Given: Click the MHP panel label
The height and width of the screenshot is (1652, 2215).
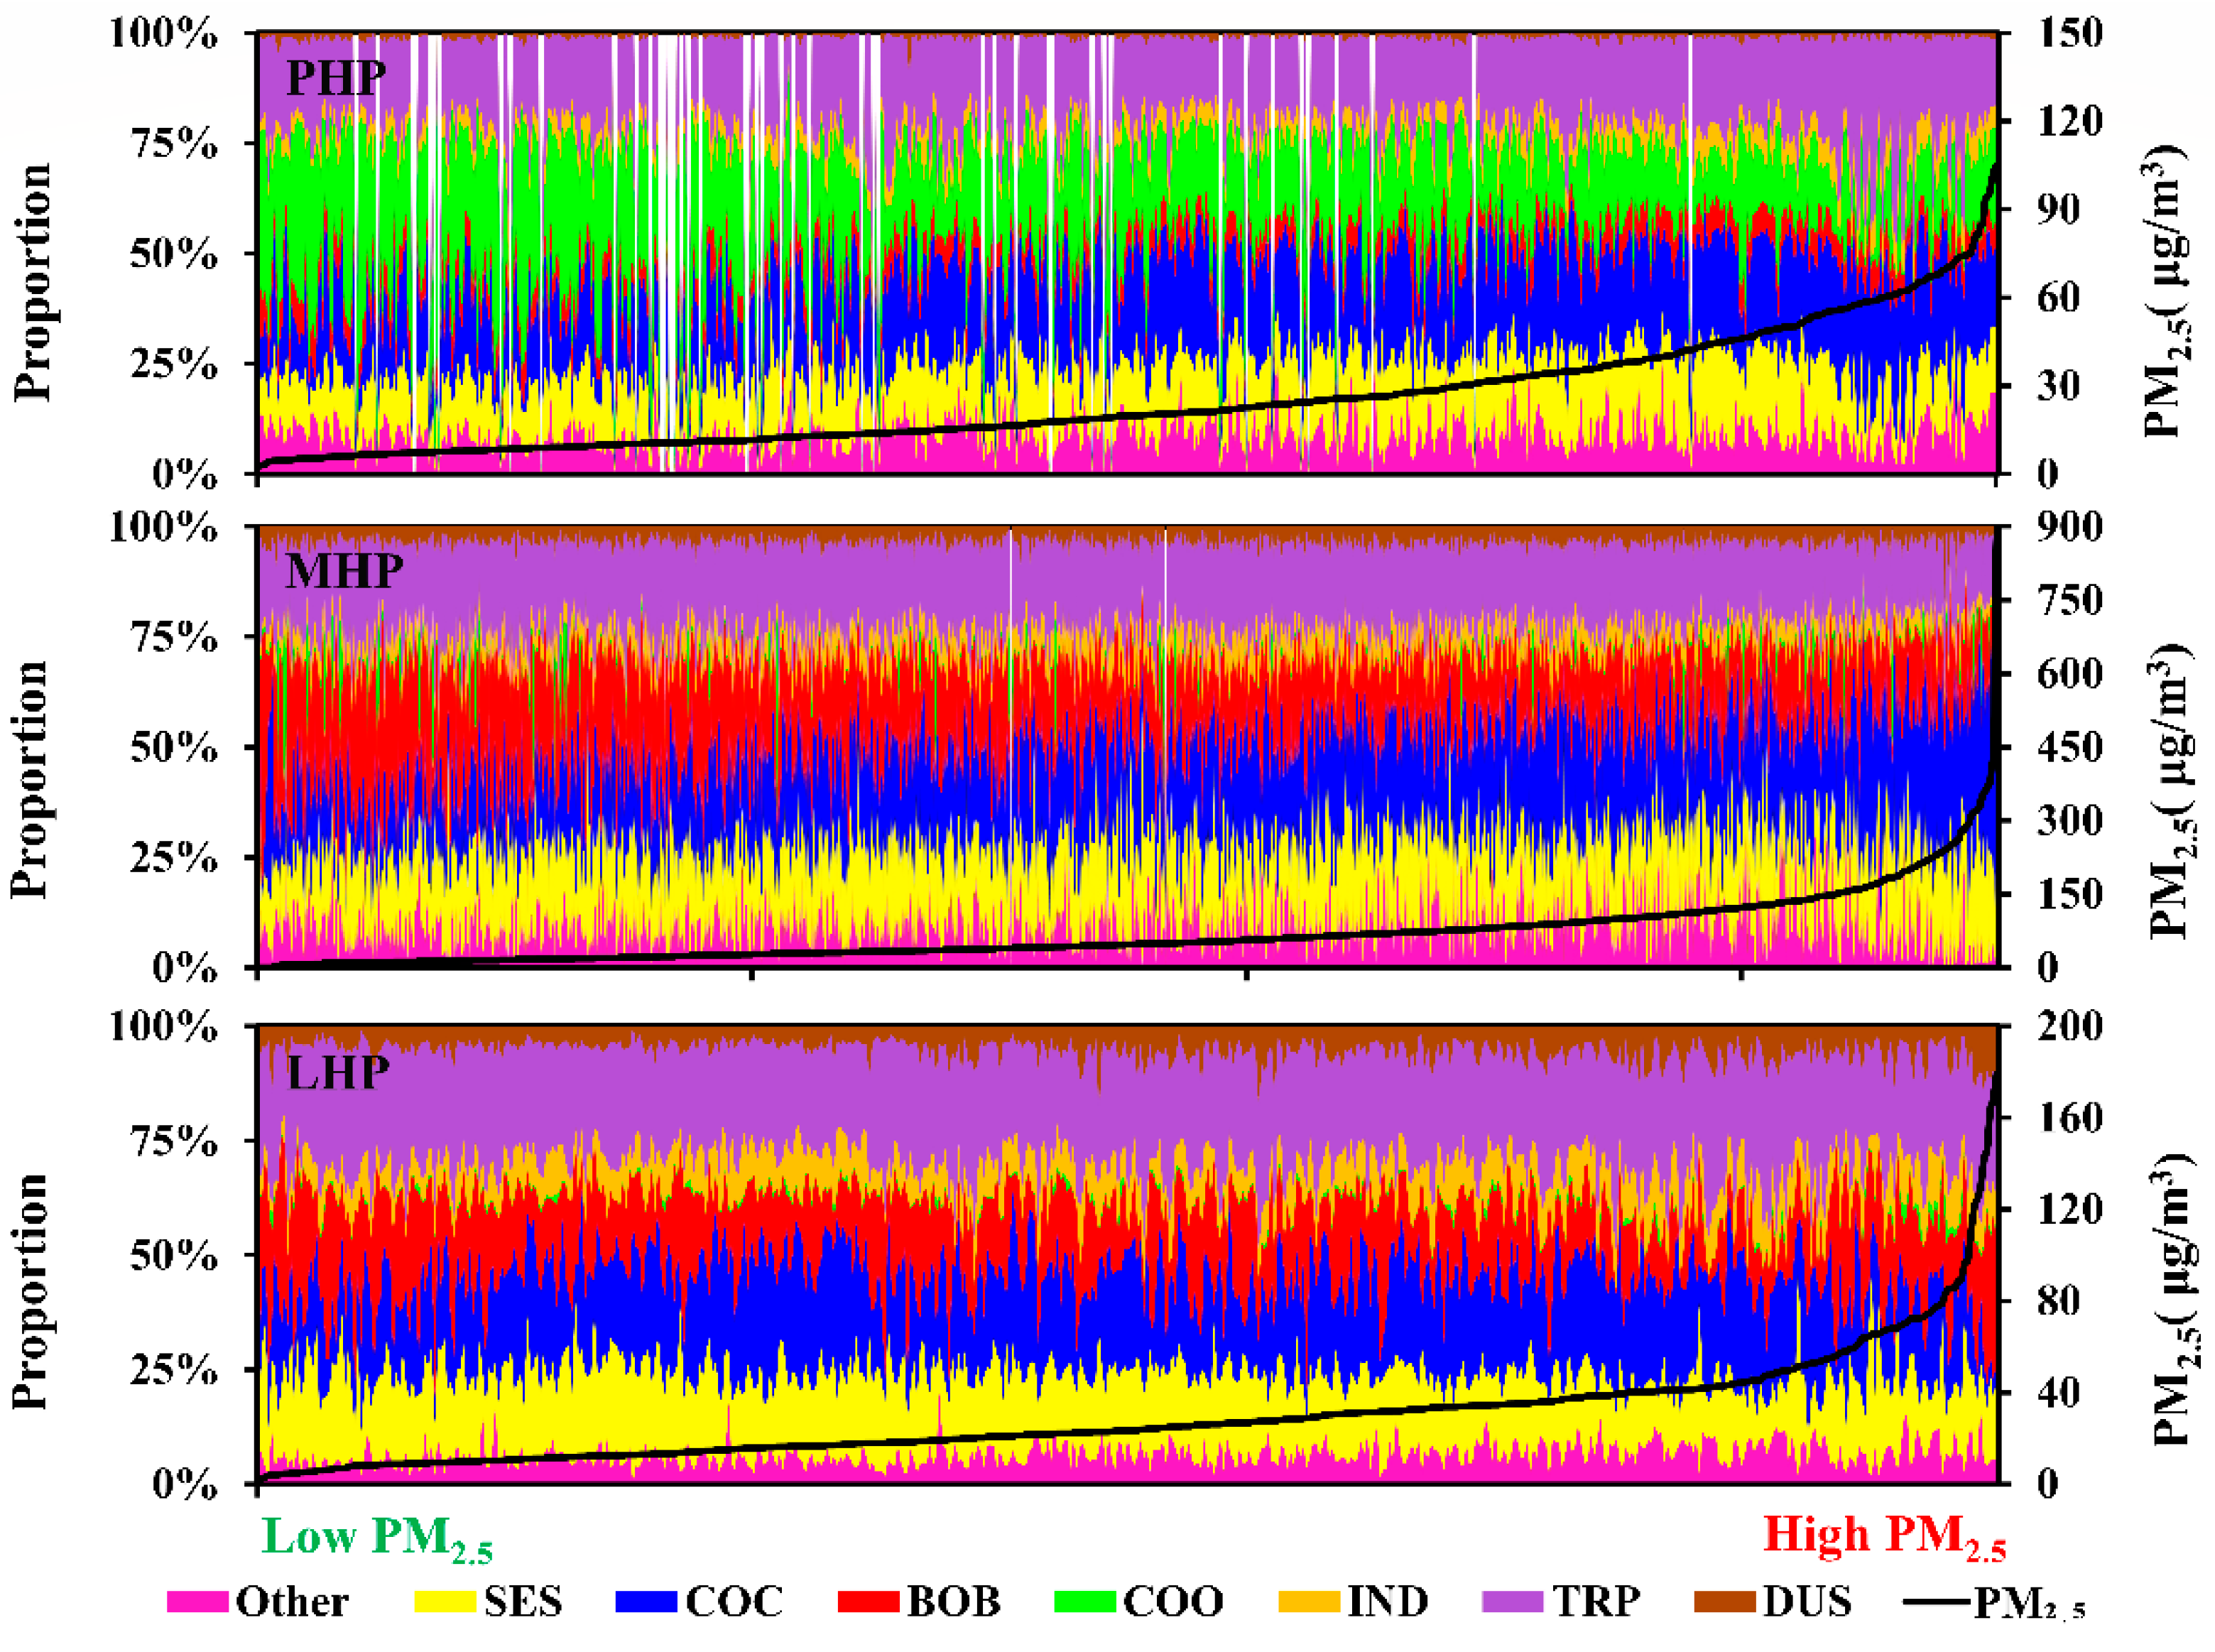Looking at the screenshot, I should tap(344, 571).
